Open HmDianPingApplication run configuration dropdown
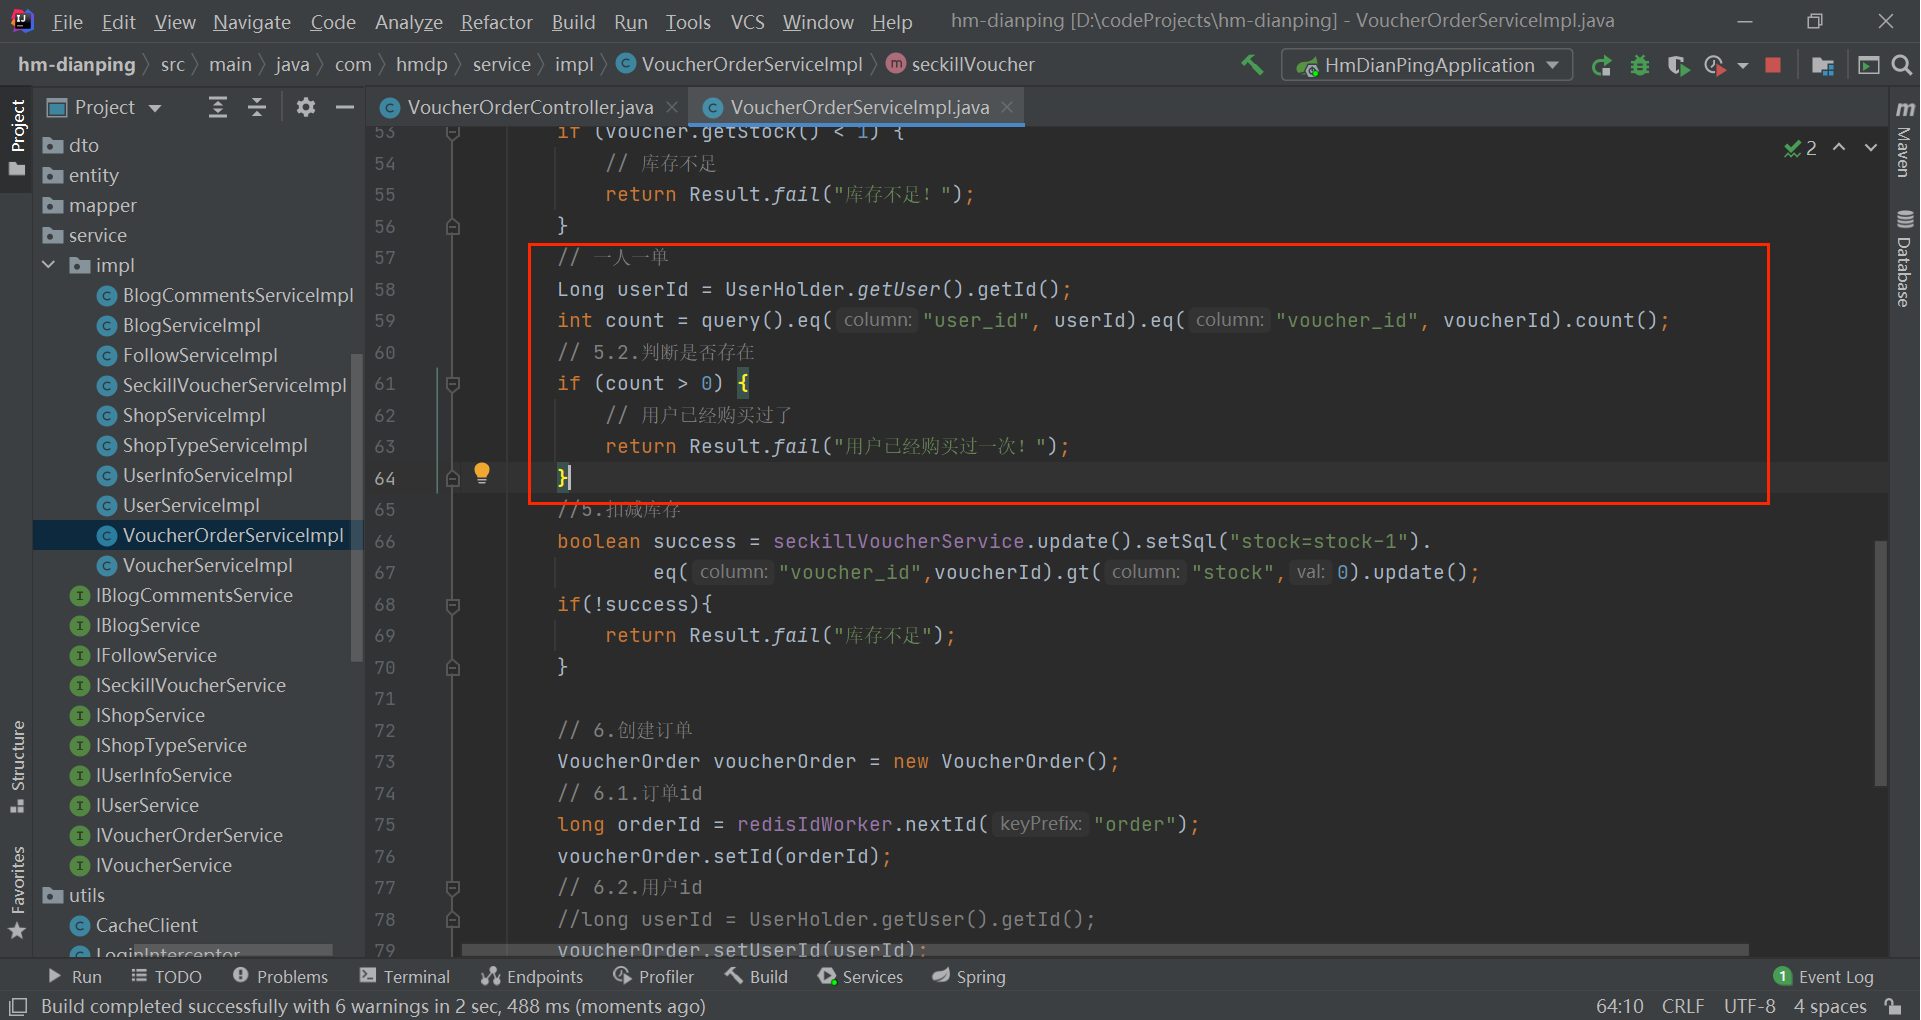1921x1020 pixels. (1427, 65)
